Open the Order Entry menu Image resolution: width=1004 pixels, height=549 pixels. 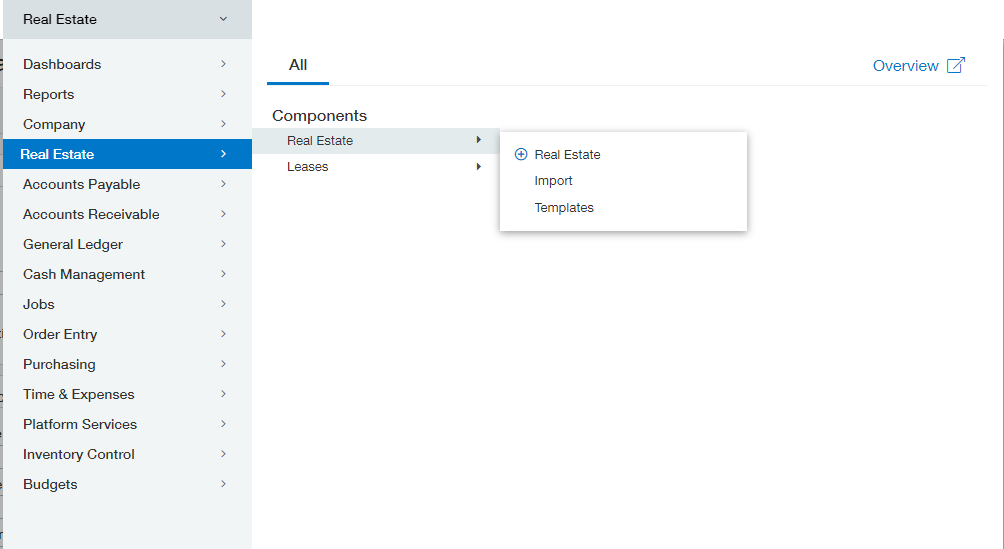click(127, 334)
